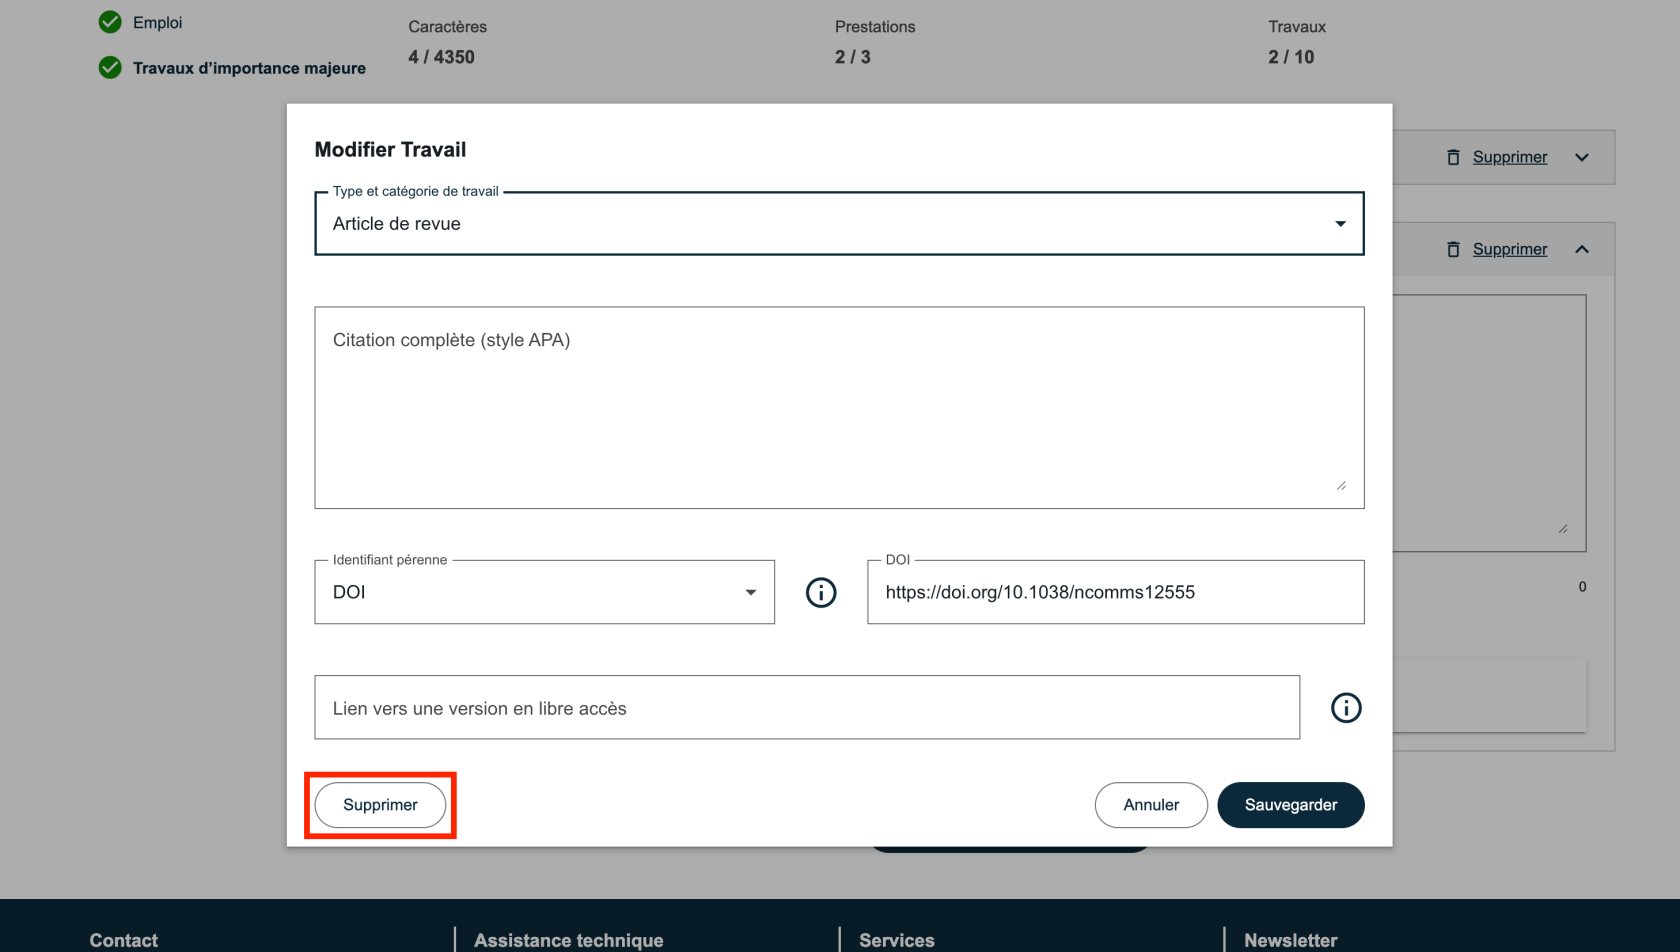Cancel editing with the Annuler button
The height and width of the screenshot is (952, 1680).
pos(1150,805)
